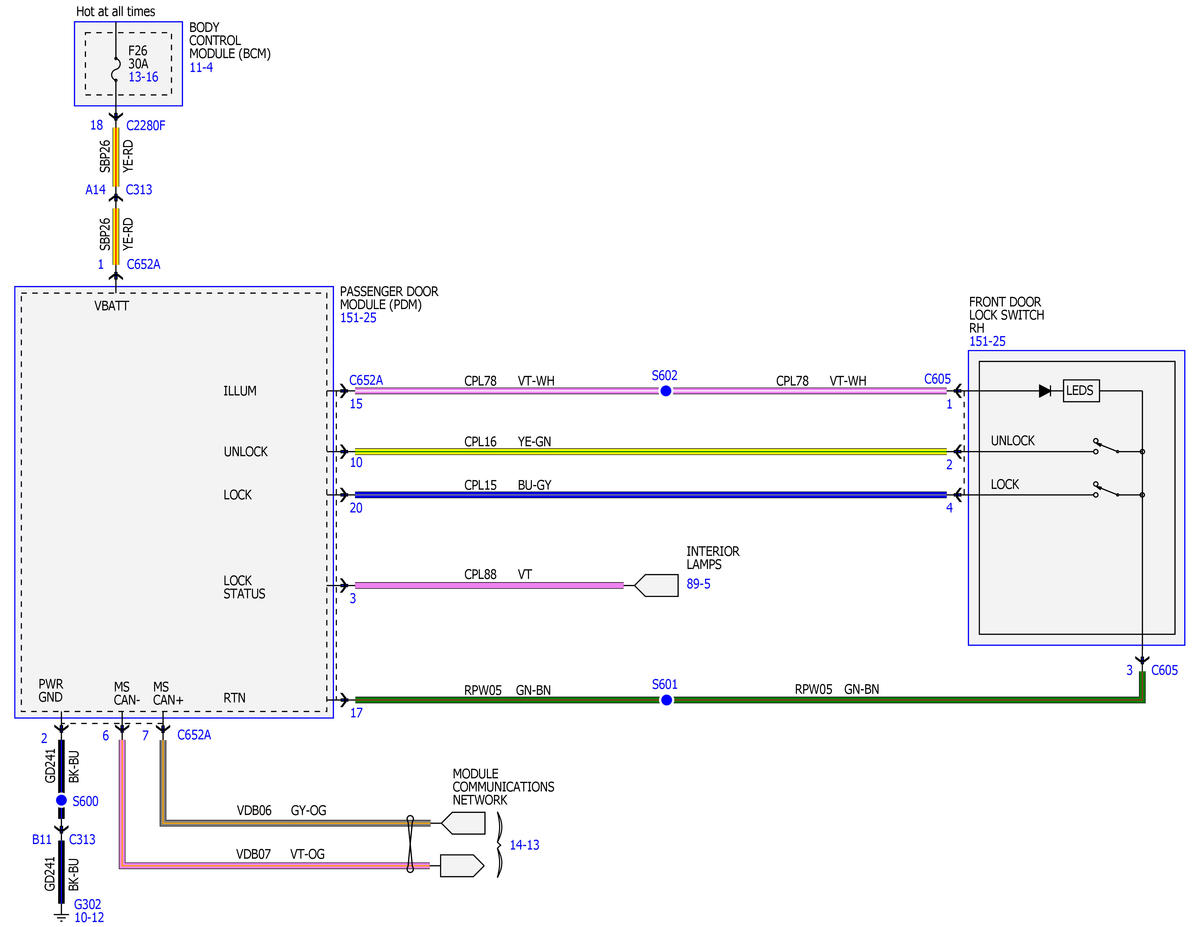Follow the 151-25 link under Front Door Lock Switch RH
Image resolution: width=1199 pixels, height=927 pixels.
pos(987,341)
